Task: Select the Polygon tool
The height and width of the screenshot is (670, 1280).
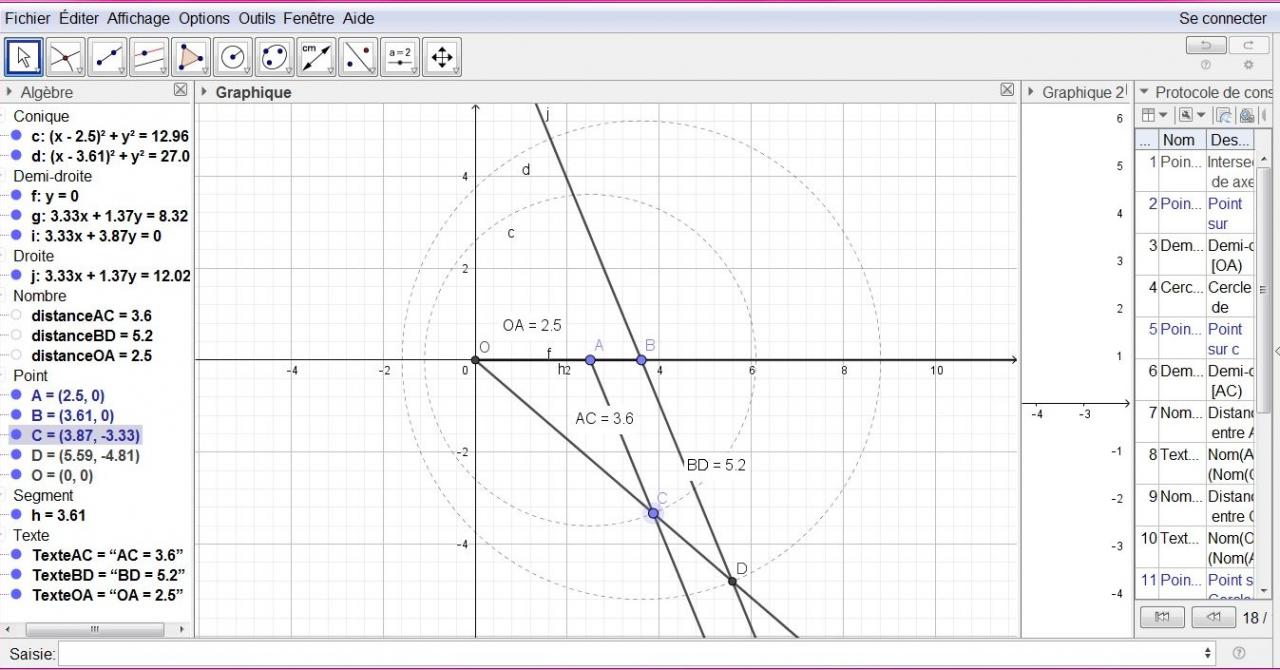Action: coord(191,57)
